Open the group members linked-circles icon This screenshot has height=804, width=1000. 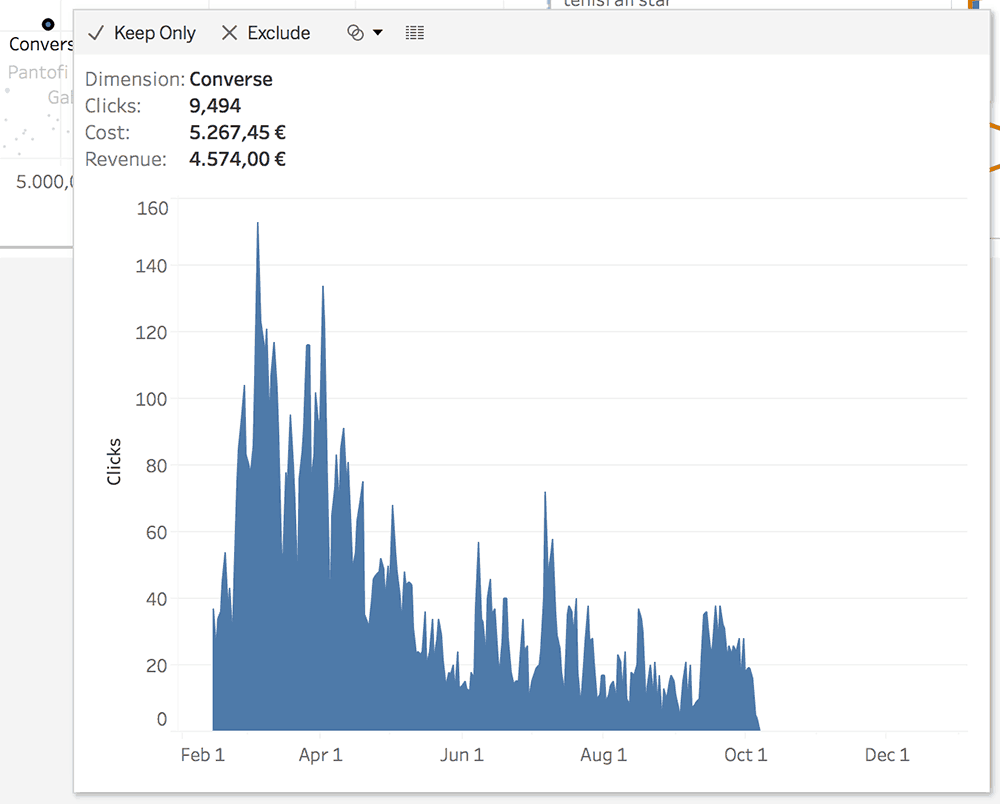(355, 33)
